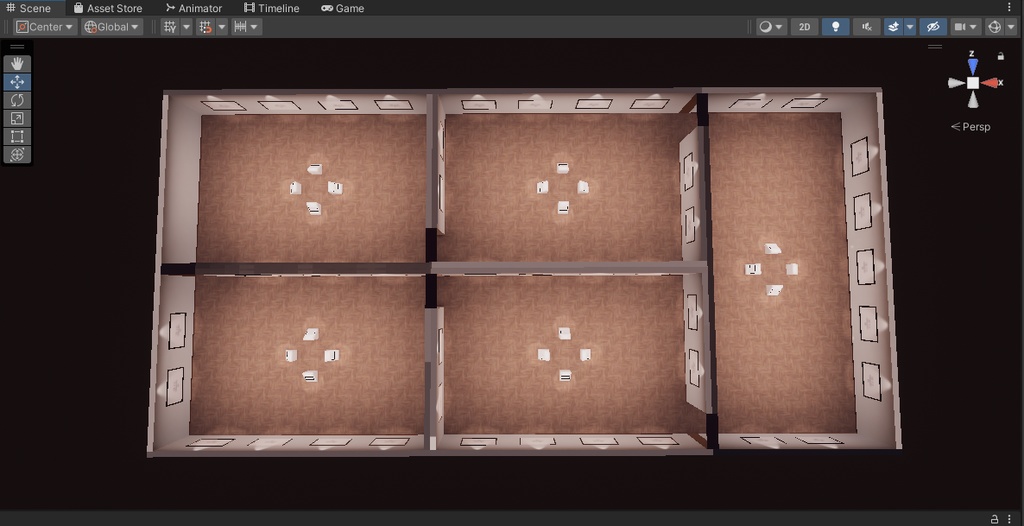Image resolution: width=1024 pixels, height=526 pixels.
Task: Click the center cube of the orientation gizmo
Action: coord(973,83)
